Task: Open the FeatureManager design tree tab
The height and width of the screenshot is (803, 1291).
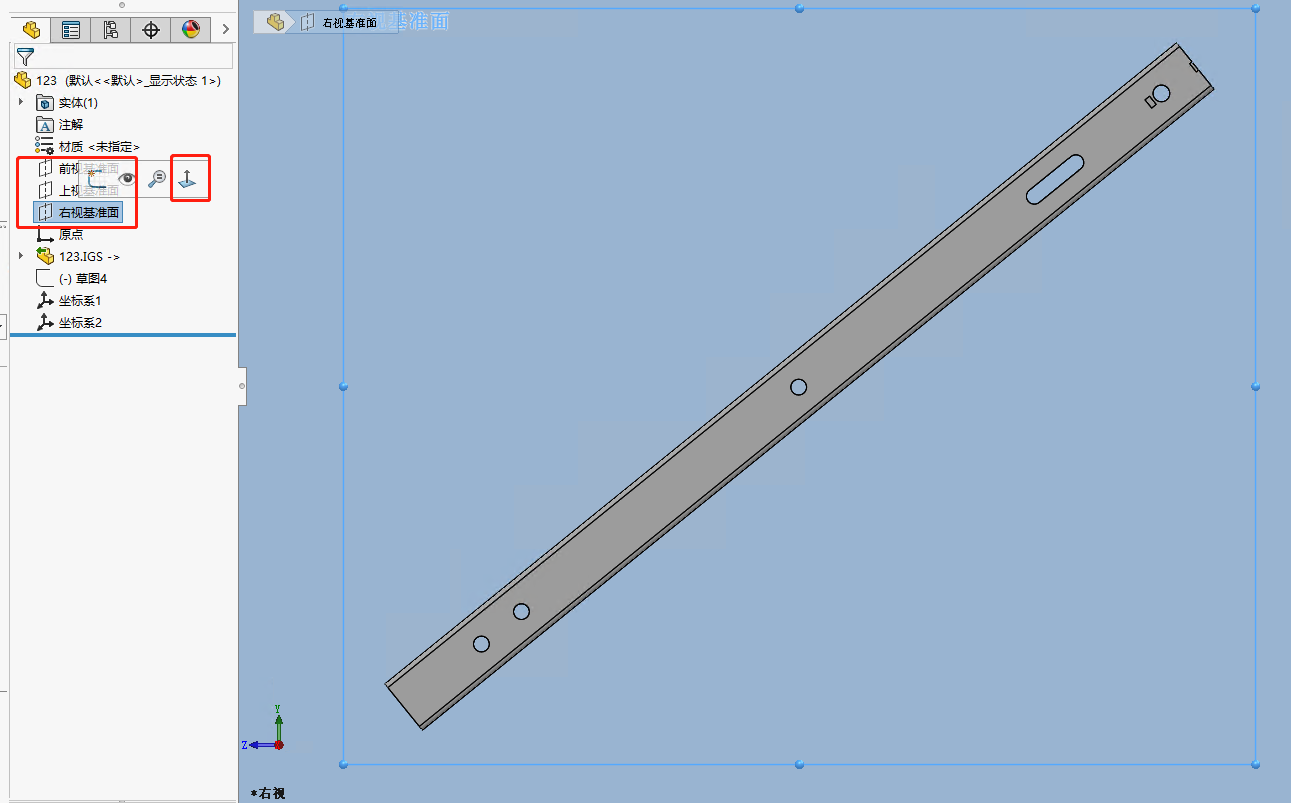Action: click(32, 30)
